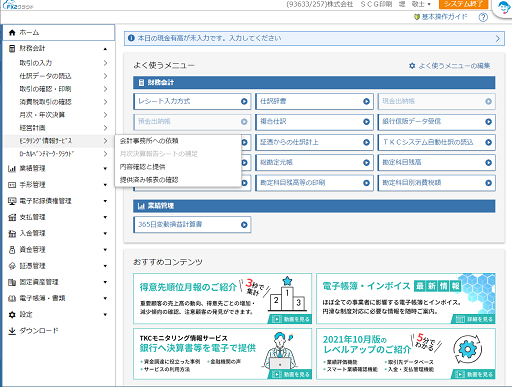Expand the 電子帳簿・書類 section arrow
The width and height of the screenshot is (512, 387).
[105, 298]
